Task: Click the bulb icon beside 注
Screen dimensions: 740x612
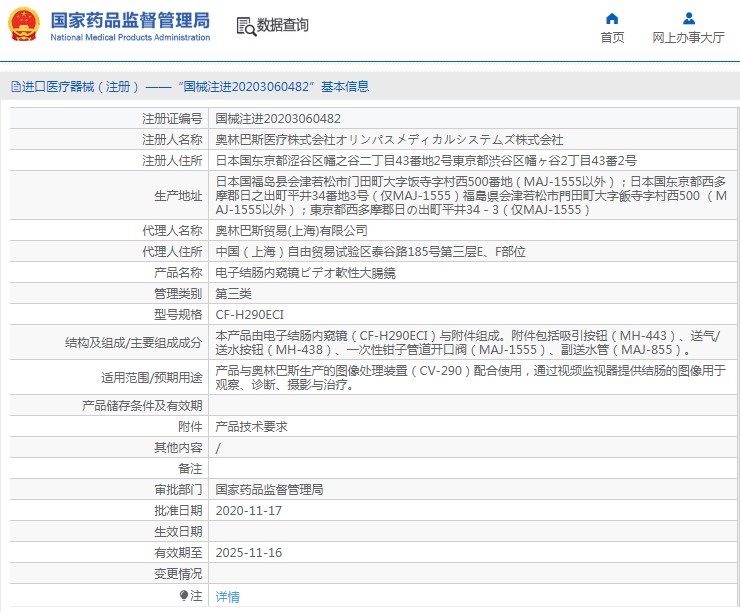Action: [x=184, y=595]
